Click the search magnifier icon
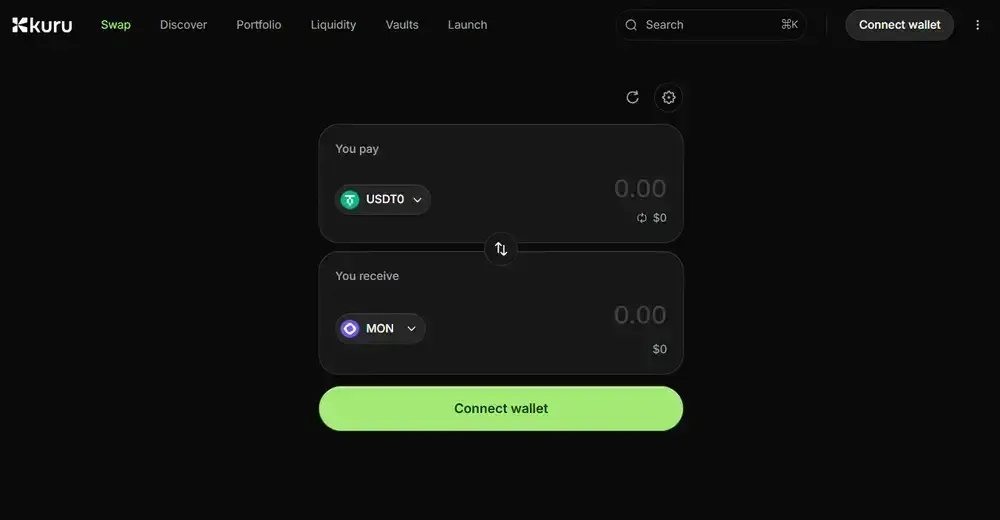Screen dimensions: 1000x520 tap(631, 25)
